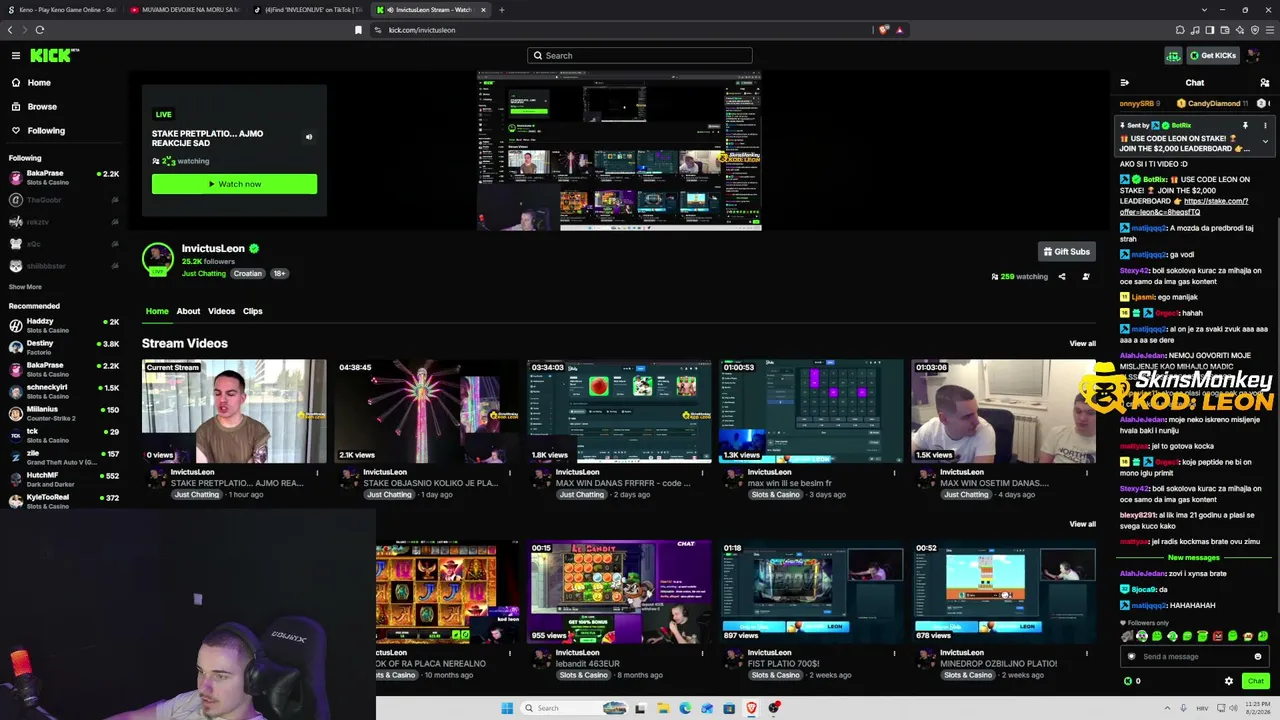Screen dimensions: 1280x720
Task: Open the browser VPN shield icon
Action: point(1255,30)
